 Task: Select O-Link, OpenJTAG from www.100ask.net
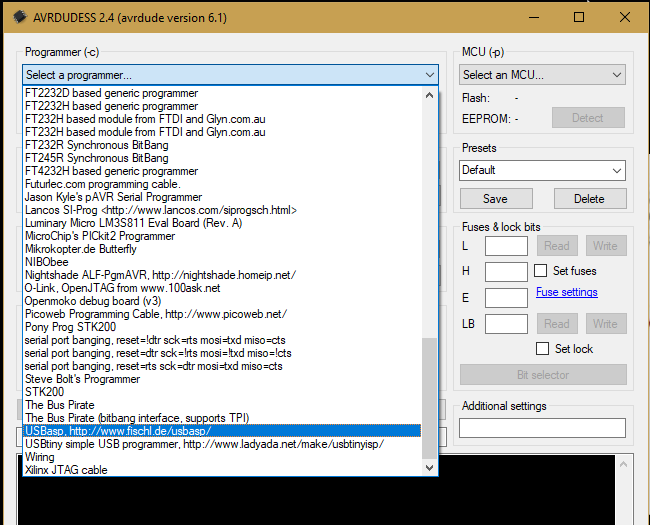222,288
